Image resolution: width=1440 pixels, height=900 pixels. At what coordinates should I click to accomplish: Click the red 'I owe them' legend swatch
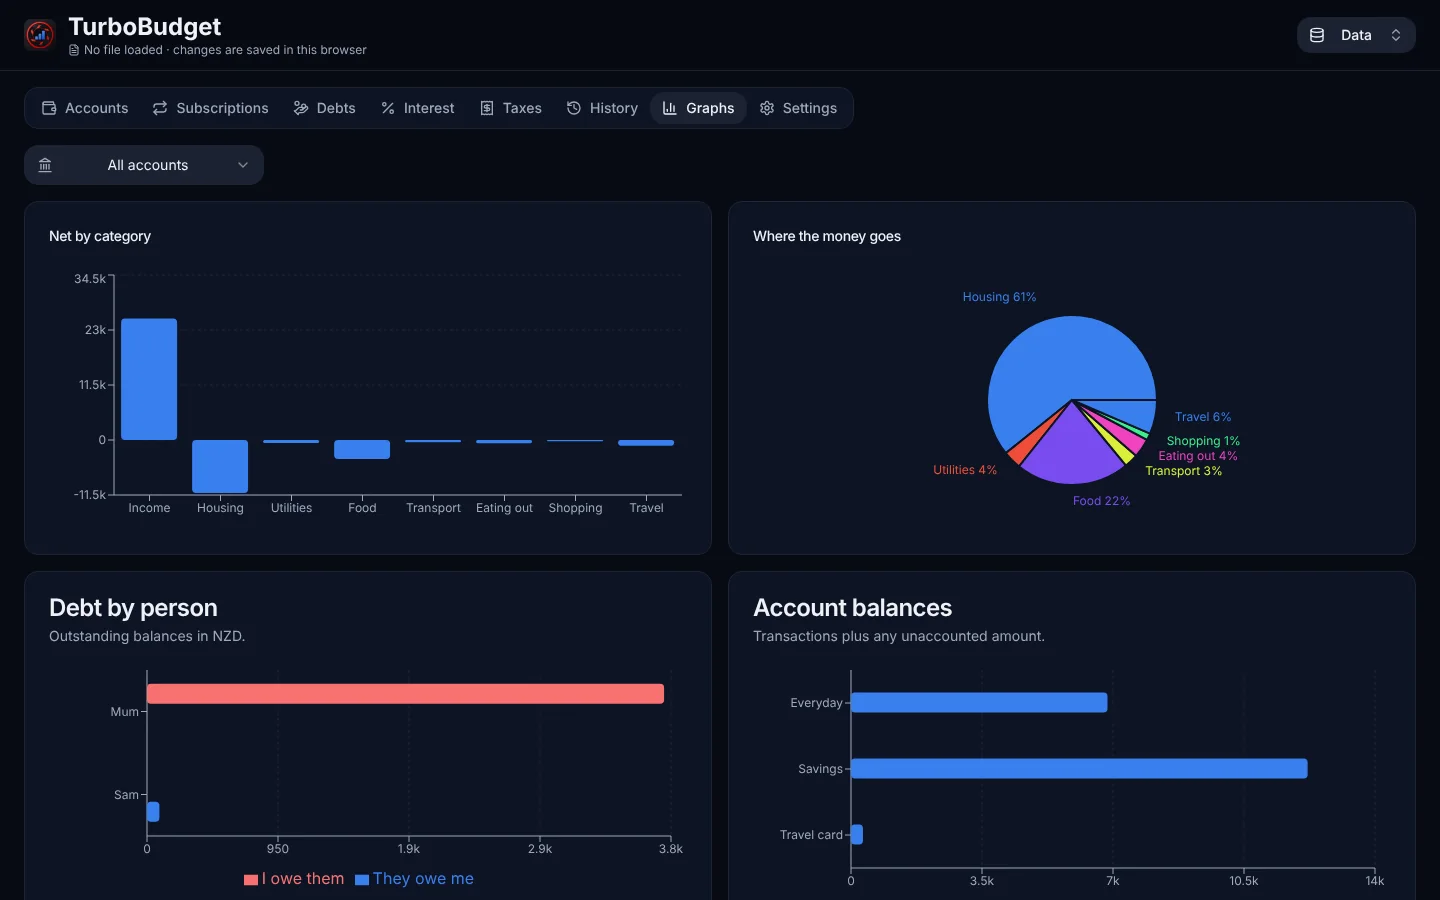point(251,880)
